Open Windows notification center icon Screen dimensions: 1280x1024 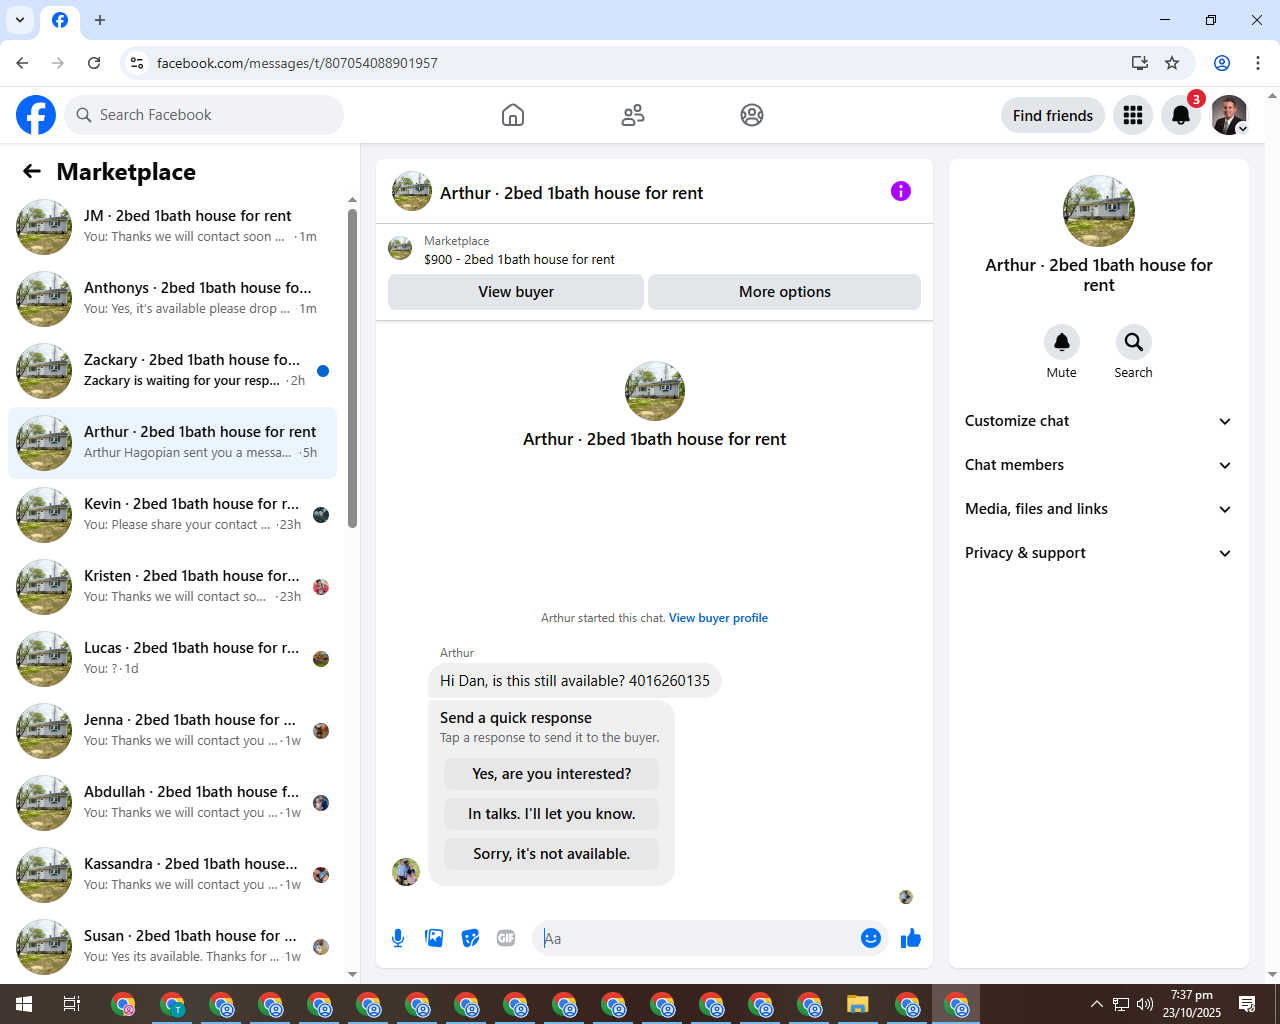1247,1004
